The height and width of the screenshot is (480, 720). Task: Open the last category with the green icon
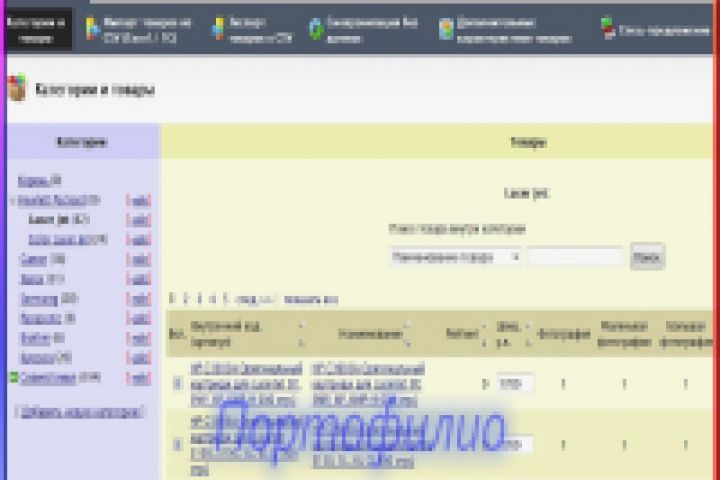click(x=48, y=378)
